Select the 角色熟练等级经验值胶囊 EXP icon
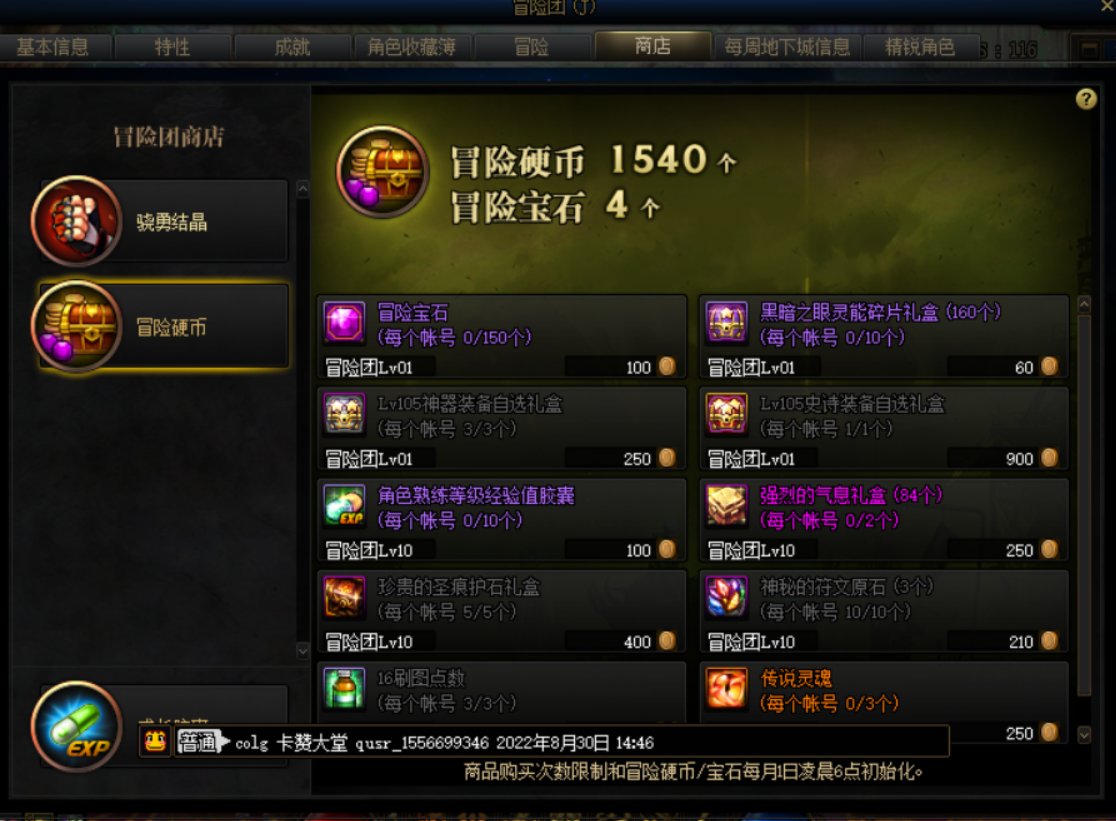Image resolution: width=1116 pixels, height=821 pixels. pyautogui.click(x=344, y=506)
